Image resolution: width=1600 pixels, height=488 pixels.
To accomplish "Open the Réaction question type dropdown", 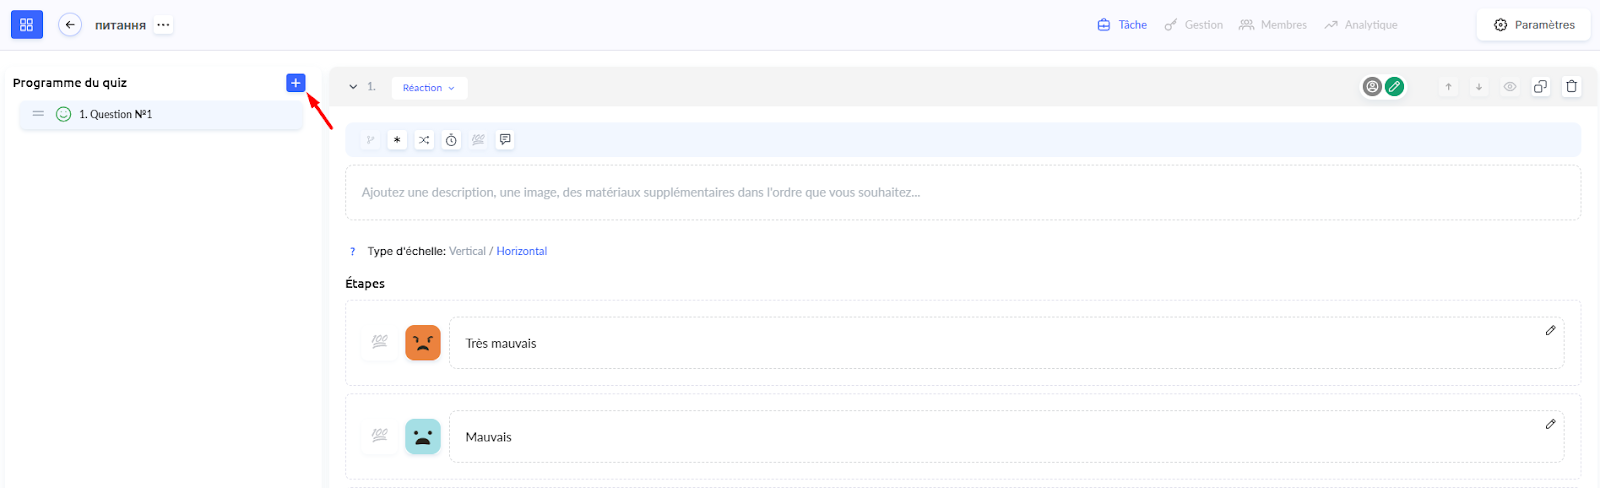I will tap(429, 88).
